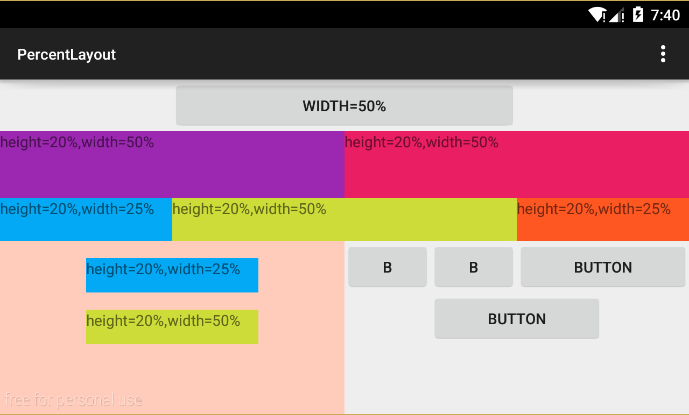This screenshot has width=689, height=415.
Task: Tap the Wi-Fi status icon
Action: 598,14
